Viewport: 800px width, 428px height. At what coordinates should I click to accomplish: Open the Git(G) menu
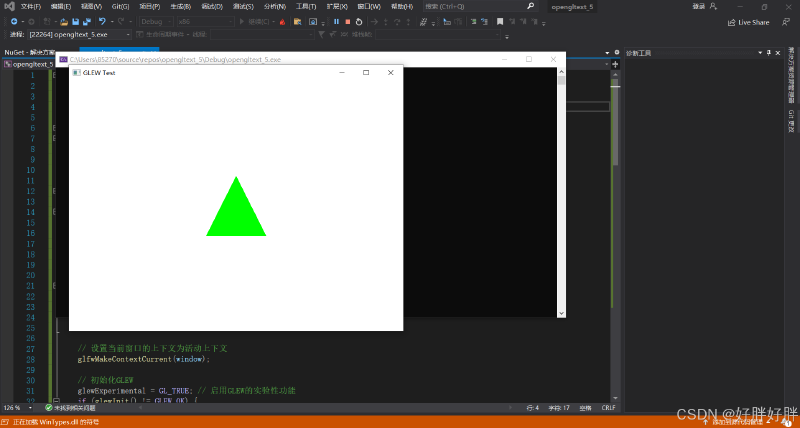click(120, 7)
